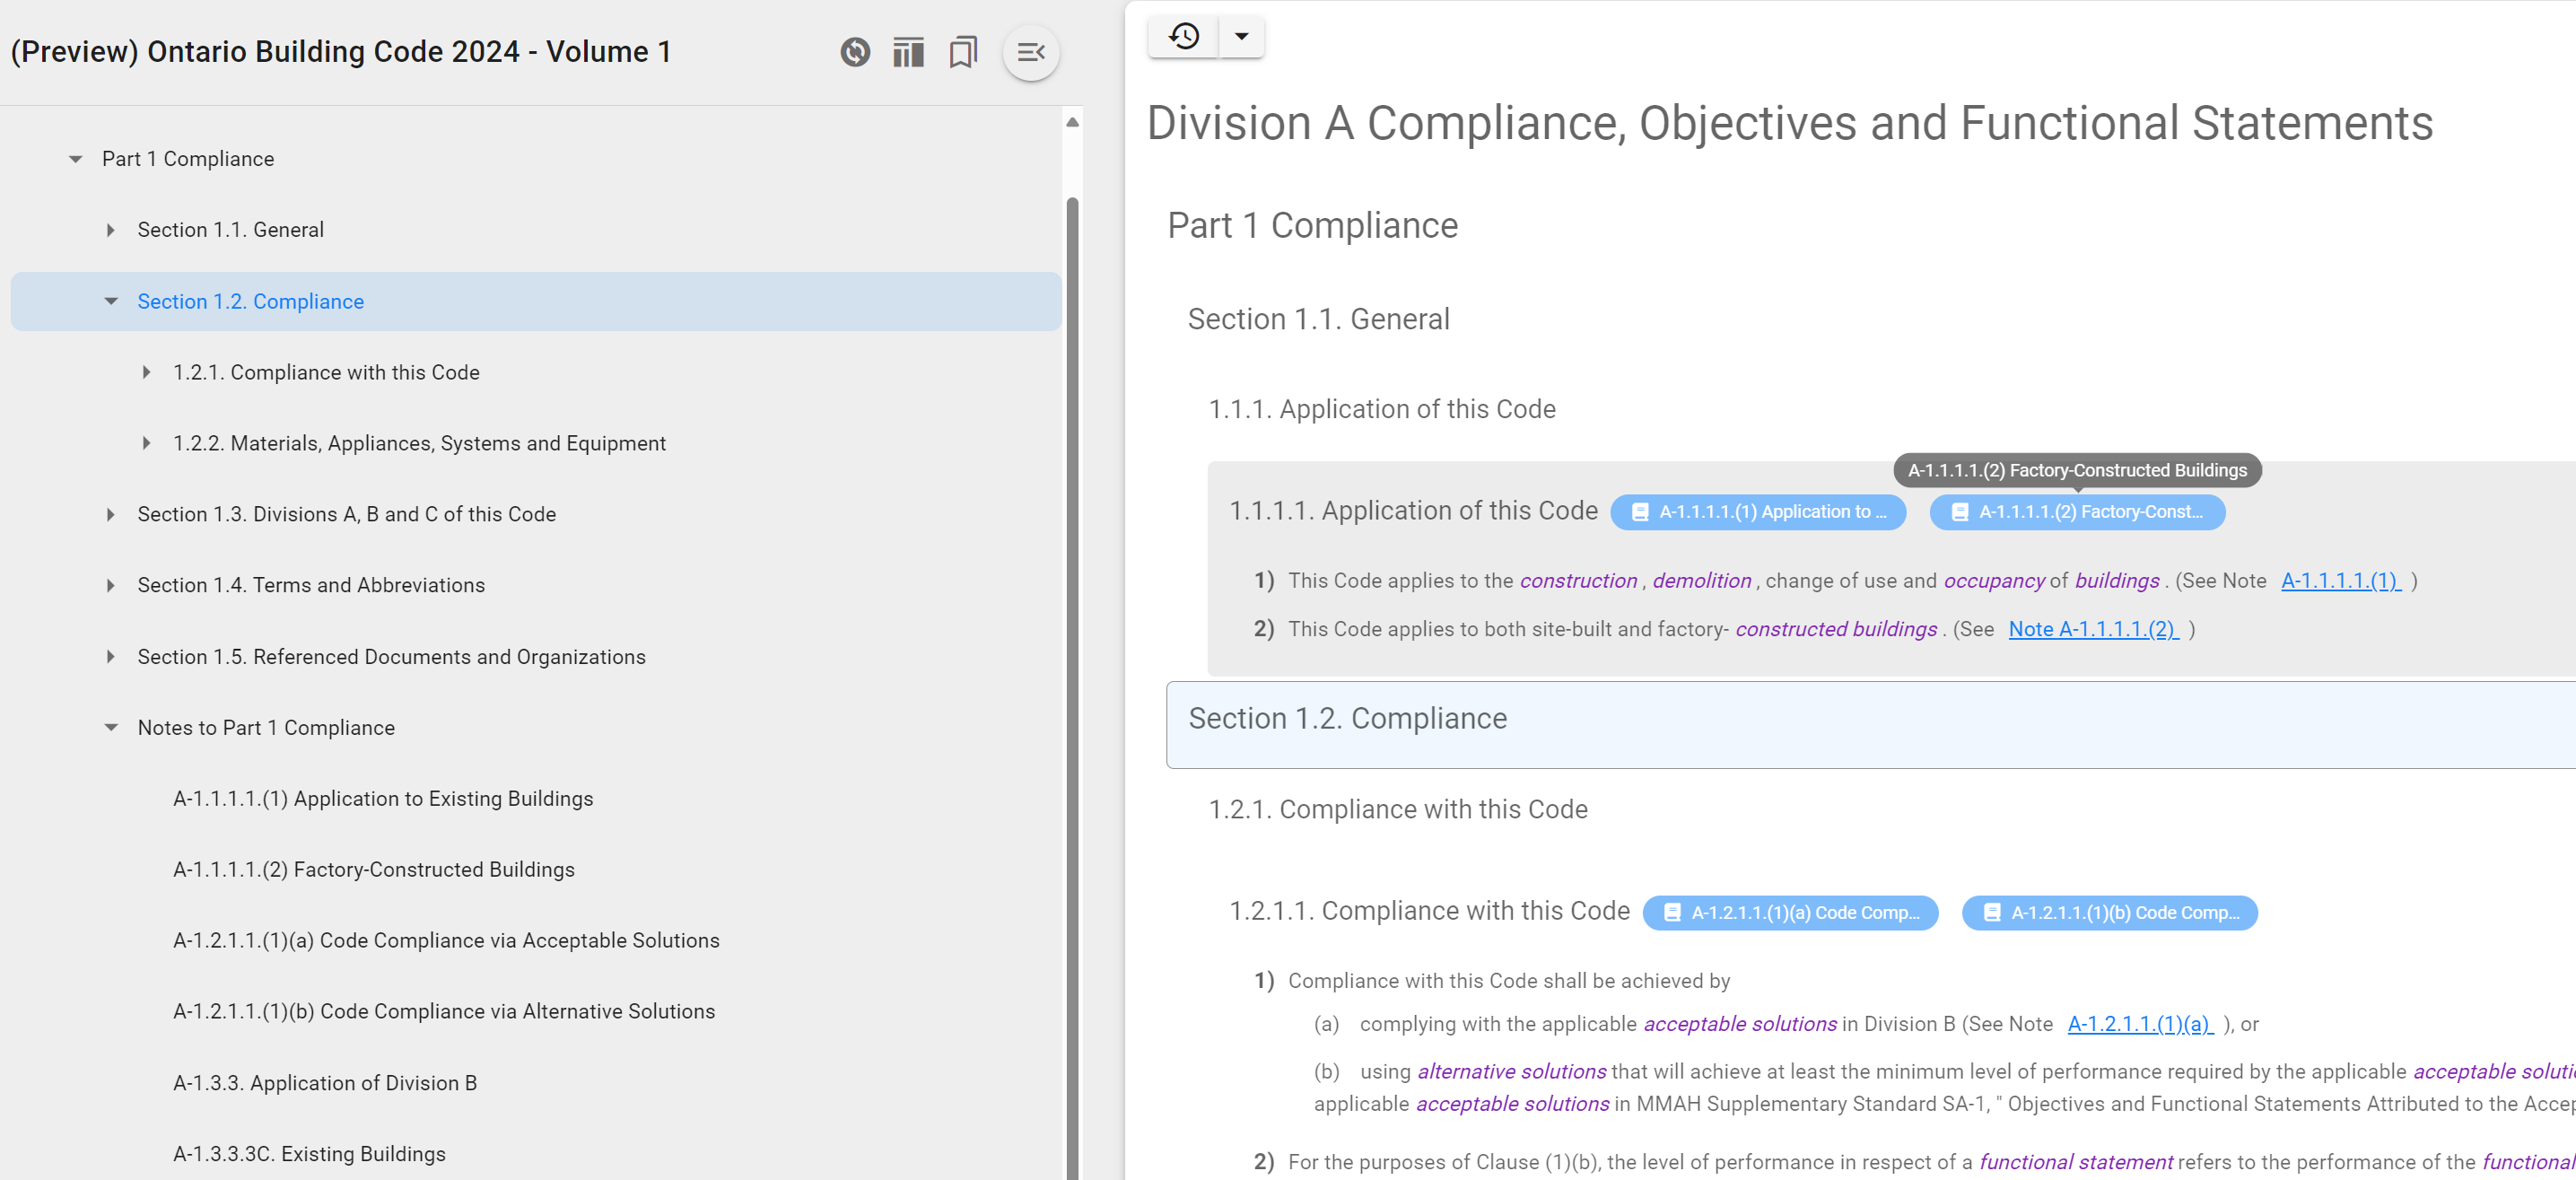Image resolution: width=2576 pixels, height=1180 pixels.
Task: Open Section 1.5. Referenced Documents and Organizations
Action: (392, 657)
